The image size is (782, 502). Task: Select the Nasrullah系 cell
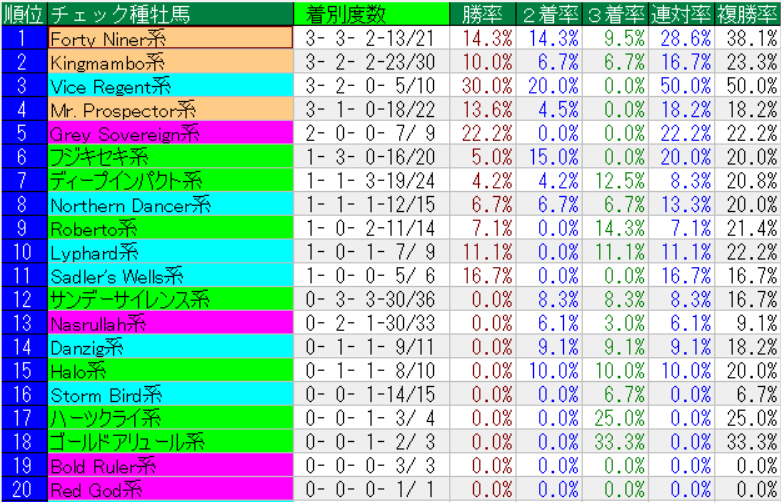(x=171, y=323)
